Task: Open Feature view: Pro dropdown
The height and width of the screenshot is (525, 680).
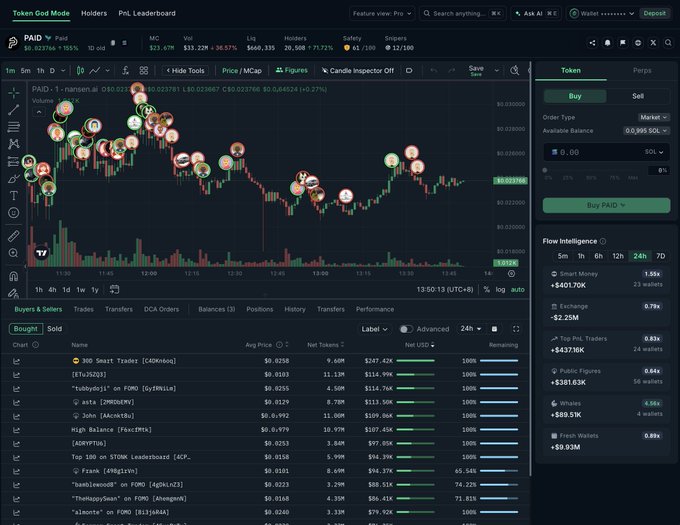Action: point(382,13)
